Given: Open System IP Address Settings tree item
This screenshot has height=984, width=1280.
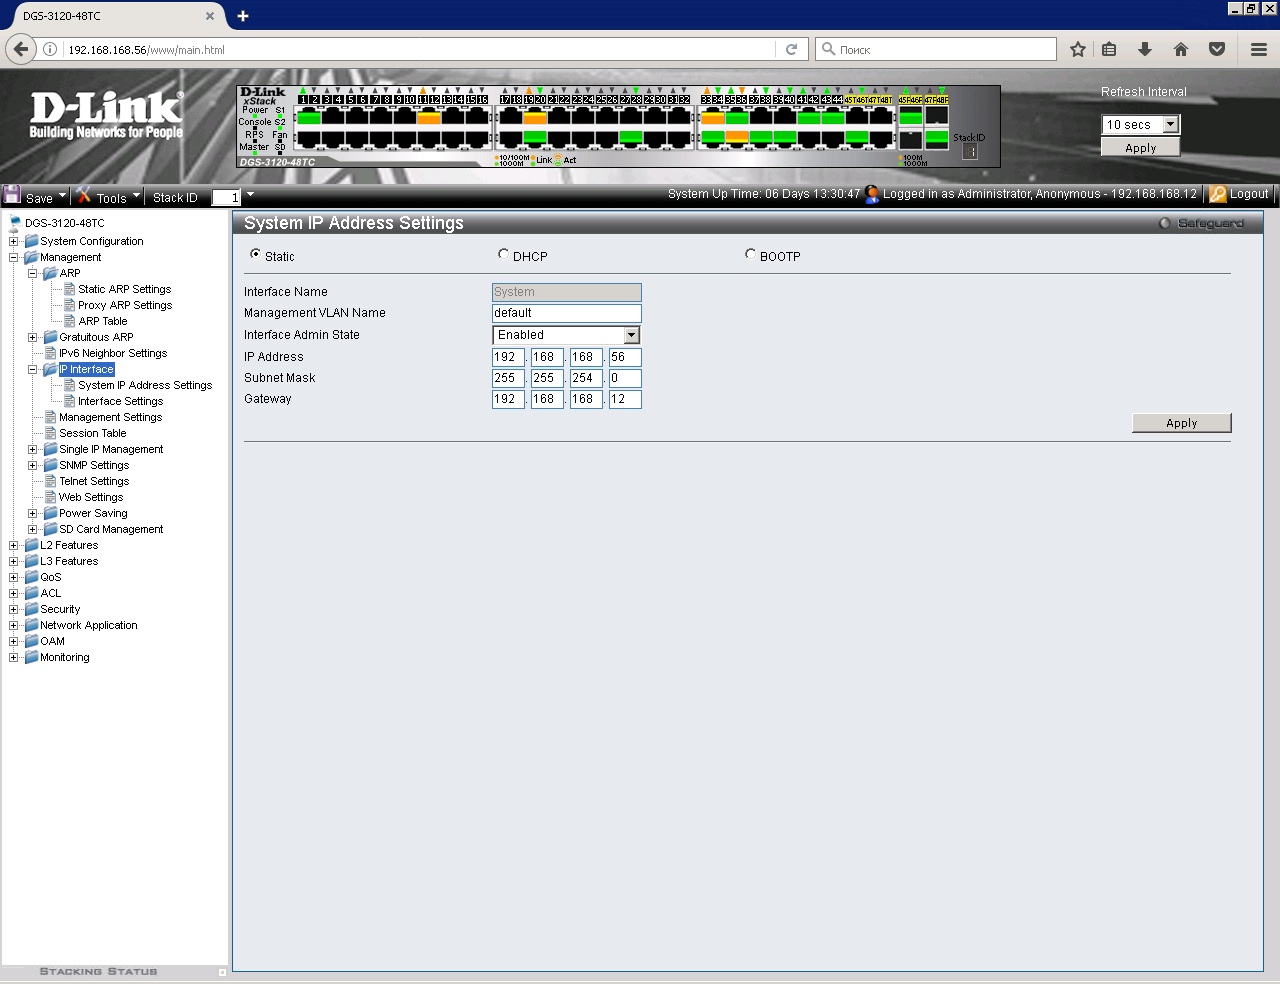Looking at the screenshot, I should pyautogui.click(x=145, y=385).
